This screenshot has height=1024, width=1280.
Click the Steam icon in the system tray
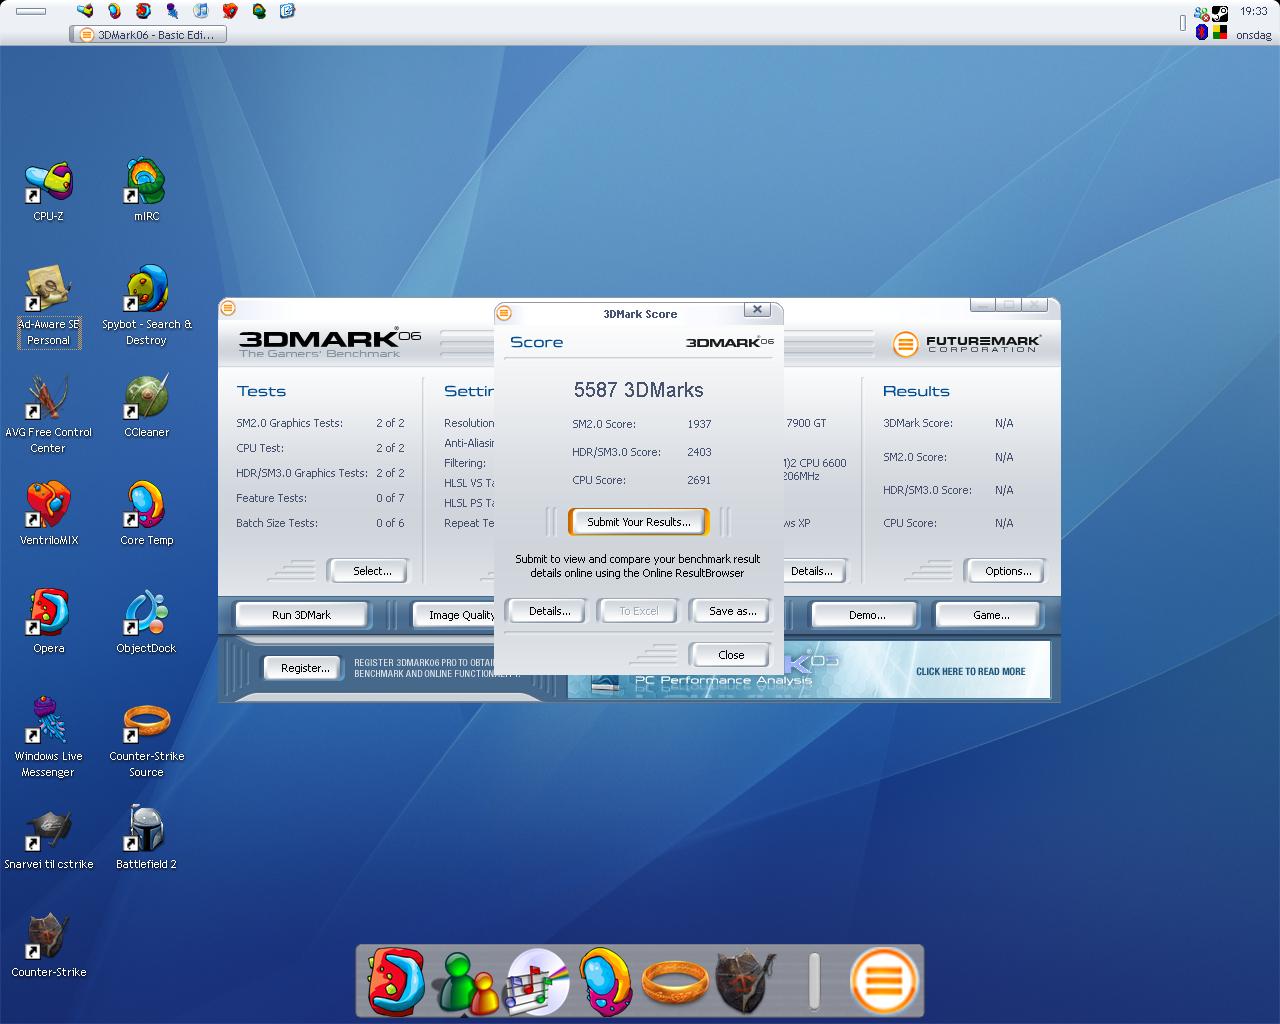[1220, 13]
